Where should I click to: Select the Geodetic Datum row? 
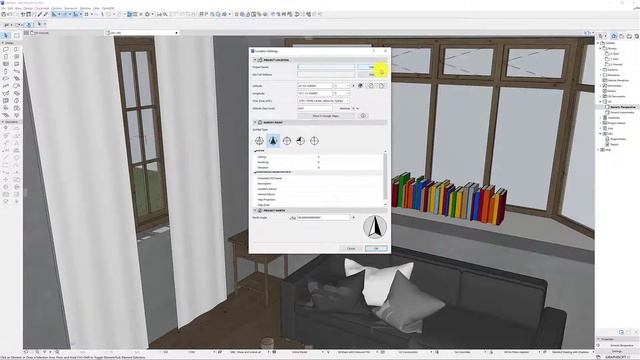coord(318,189)
